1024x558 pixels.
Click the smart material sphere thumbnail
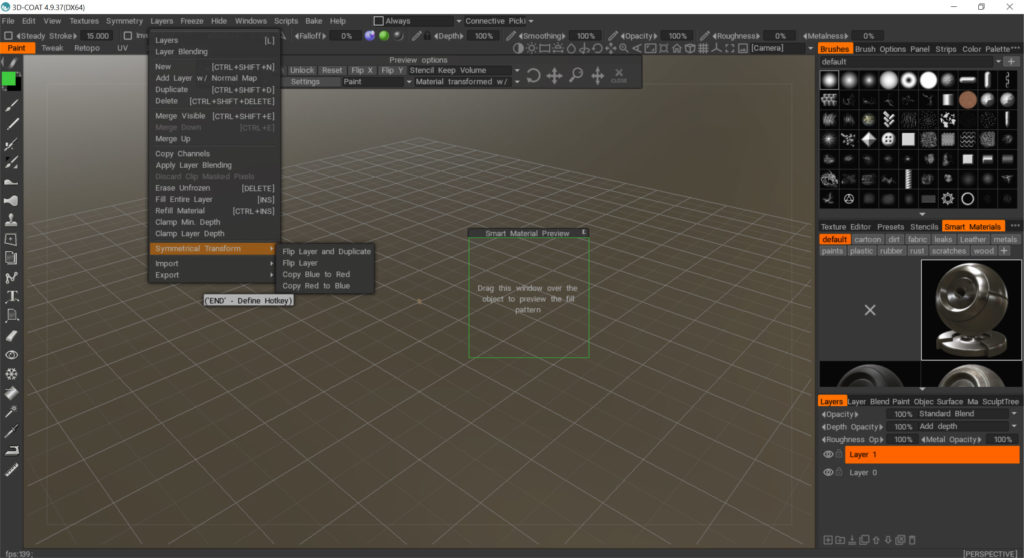(970, 310)
